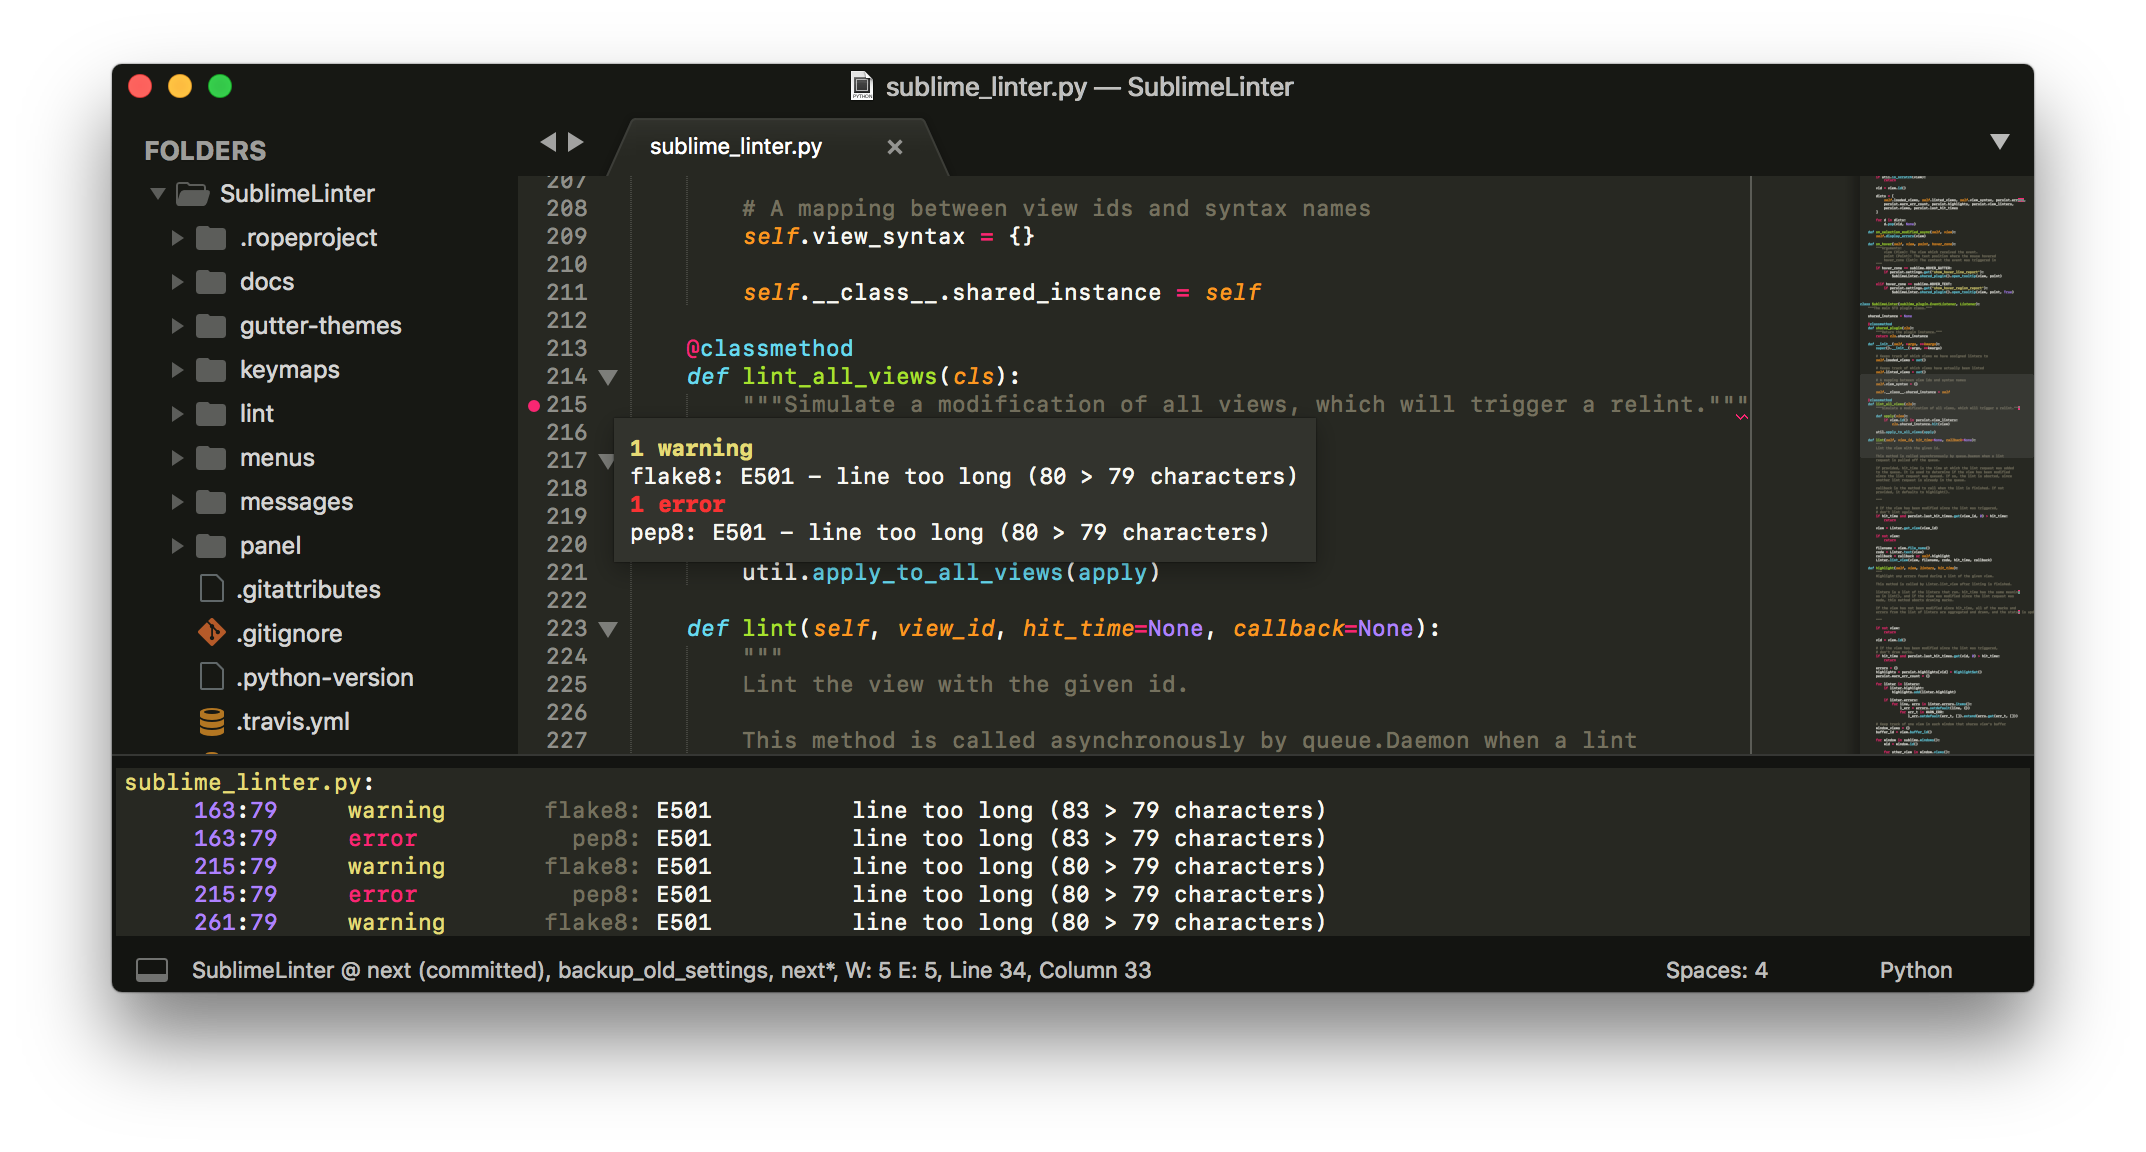Select the sublime_linter.py tab
The height and width of the screenshot is (1152, 2146).
click(x=735, y=146)
